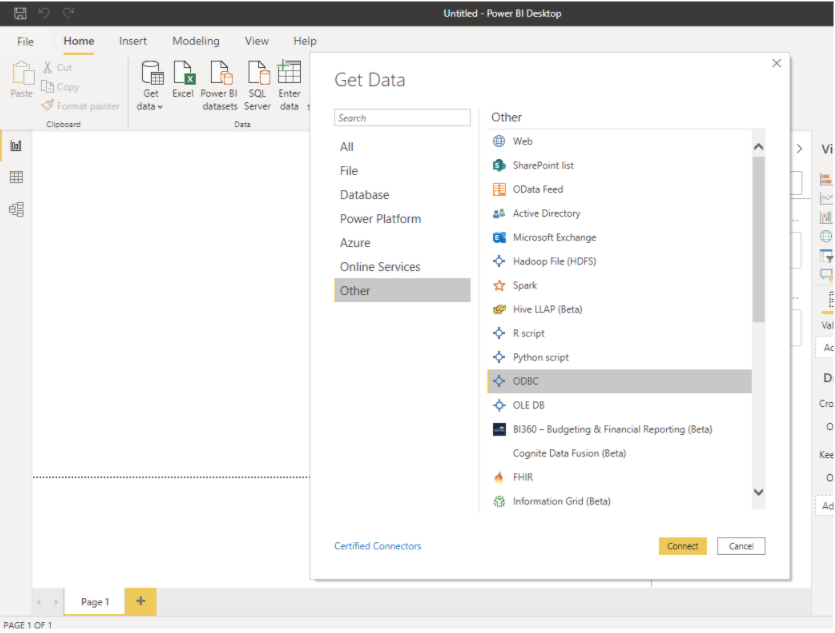835x633 pixels.
Task: Choose the BI360 Budgeting connector icon
Action: click(499, 429)
